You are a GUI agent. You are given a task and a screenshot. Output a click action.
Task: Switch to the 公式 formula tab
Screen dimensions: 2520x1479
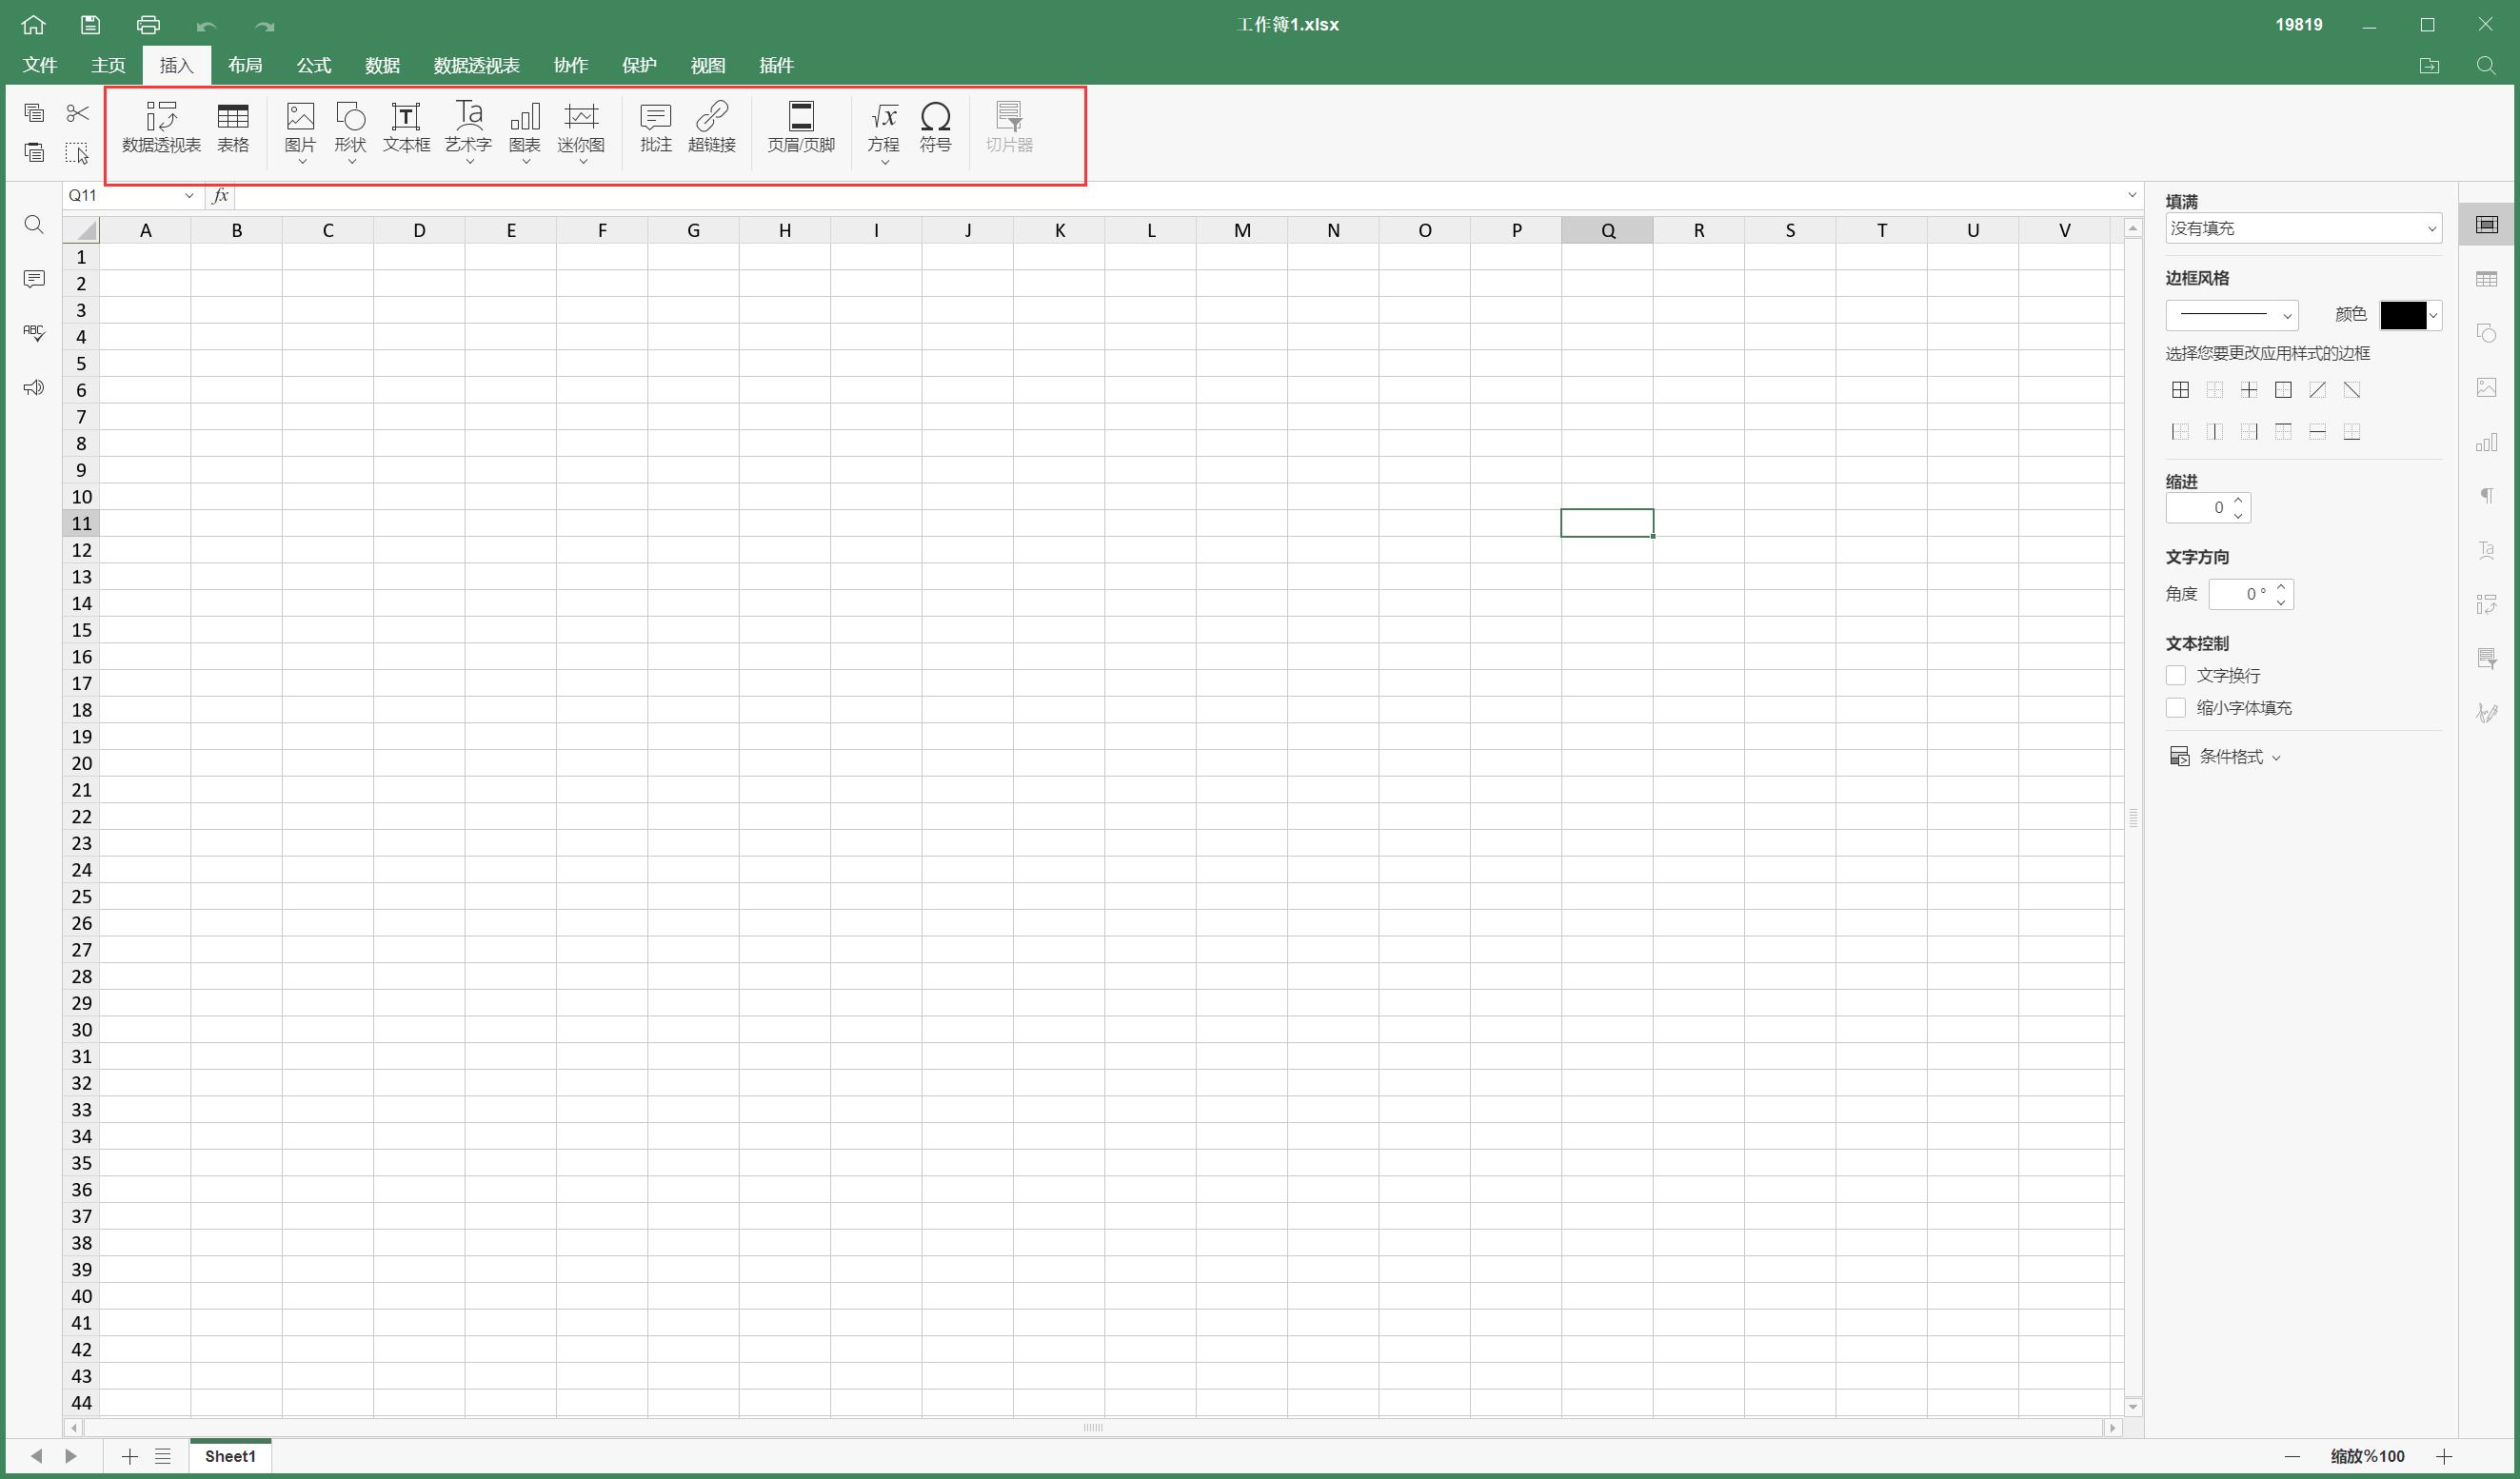(x=313, y=65)
